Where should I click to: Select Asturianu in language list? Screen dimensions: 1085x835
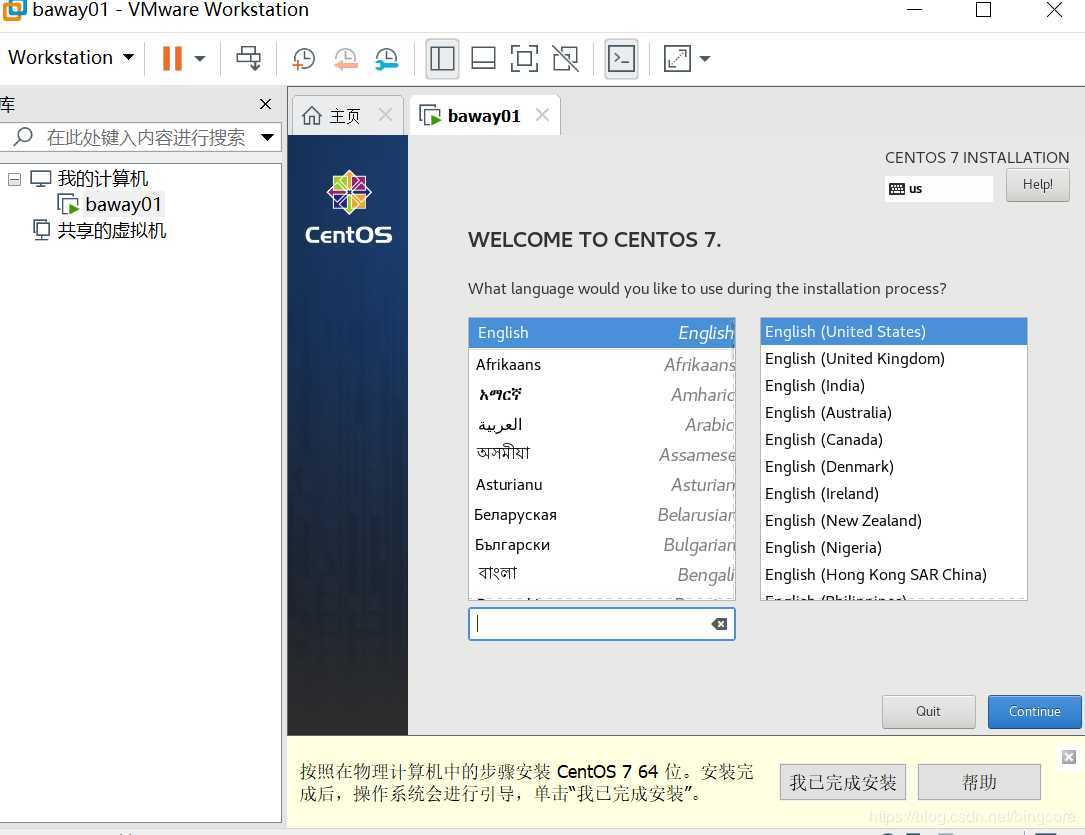coord(601,485)
